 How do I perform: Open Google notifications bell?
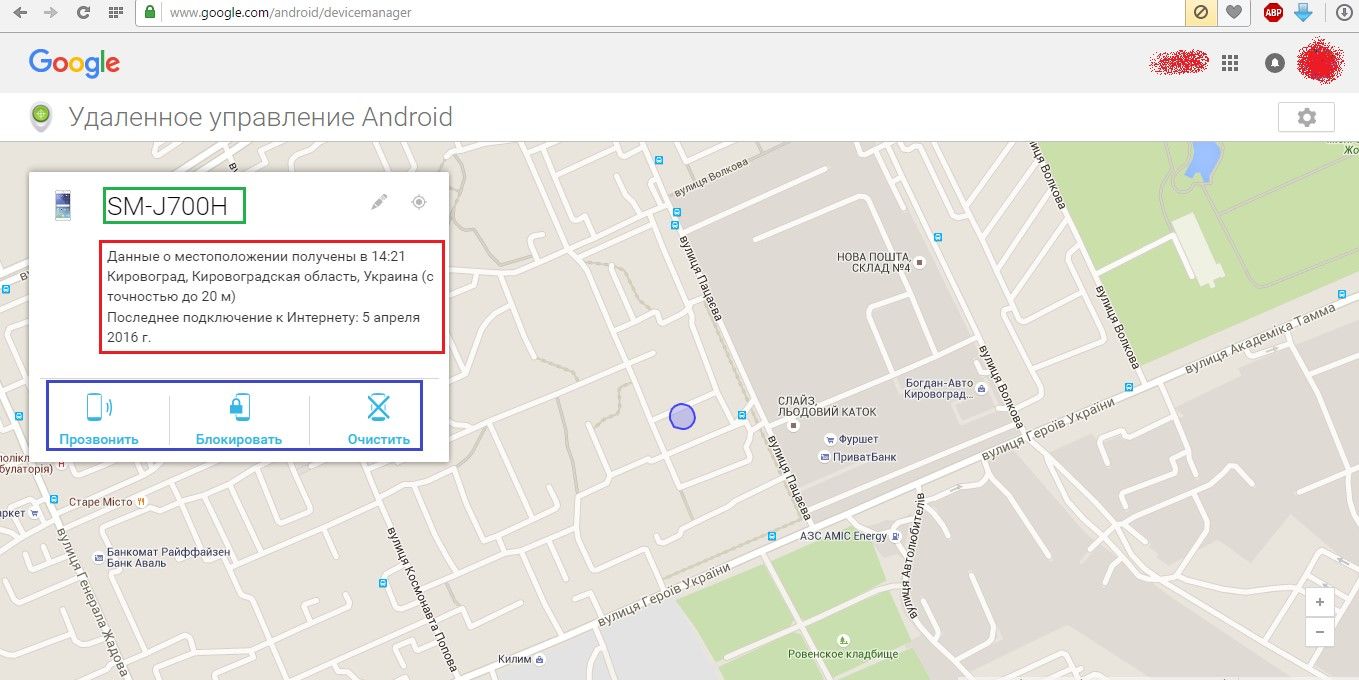[1274, 63]
